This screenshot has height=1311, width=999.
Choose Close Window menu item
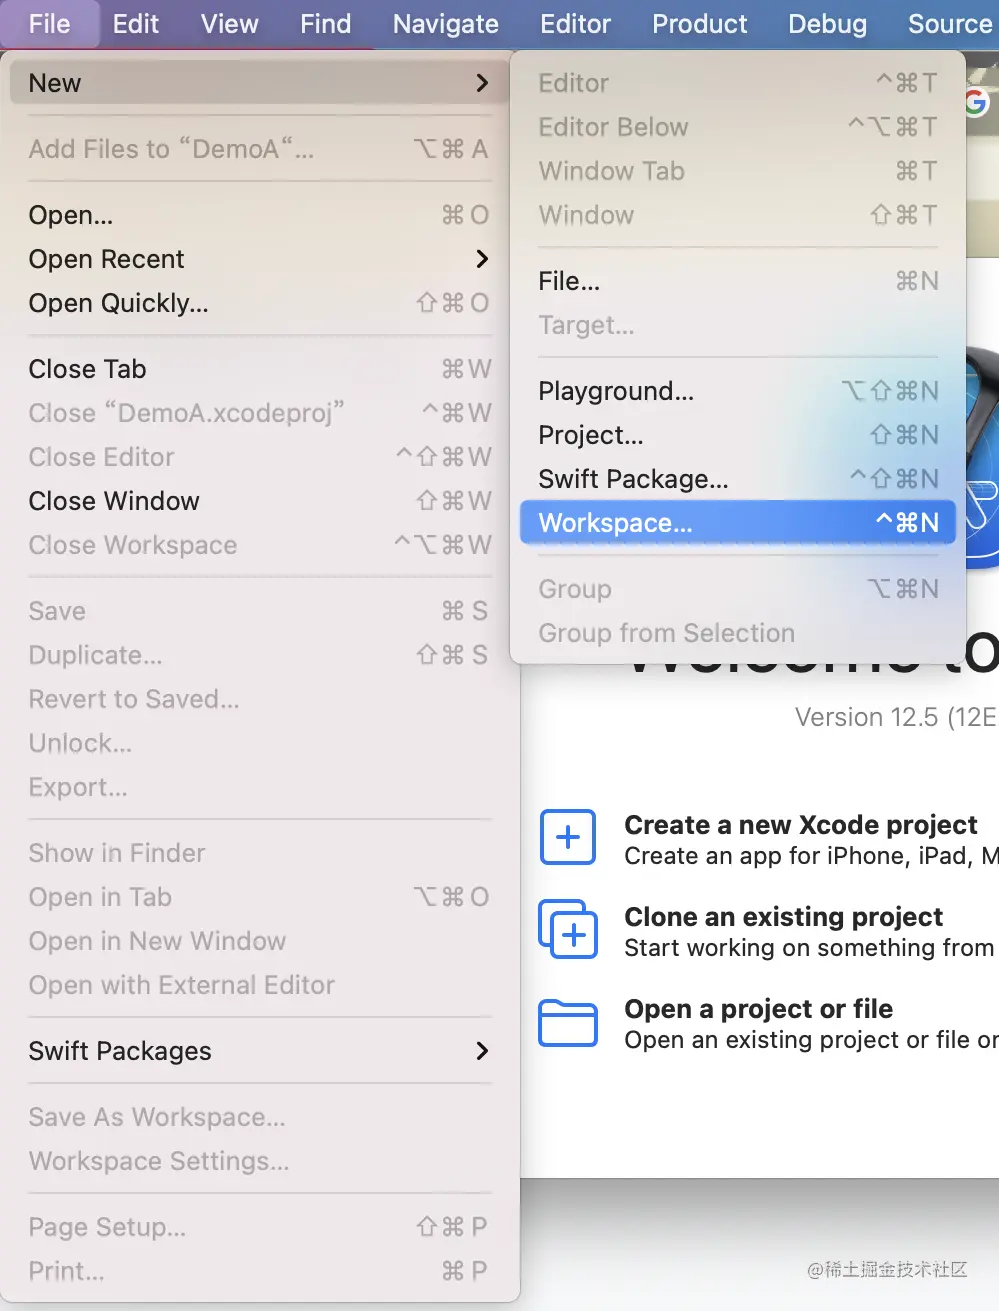(260, 501)
